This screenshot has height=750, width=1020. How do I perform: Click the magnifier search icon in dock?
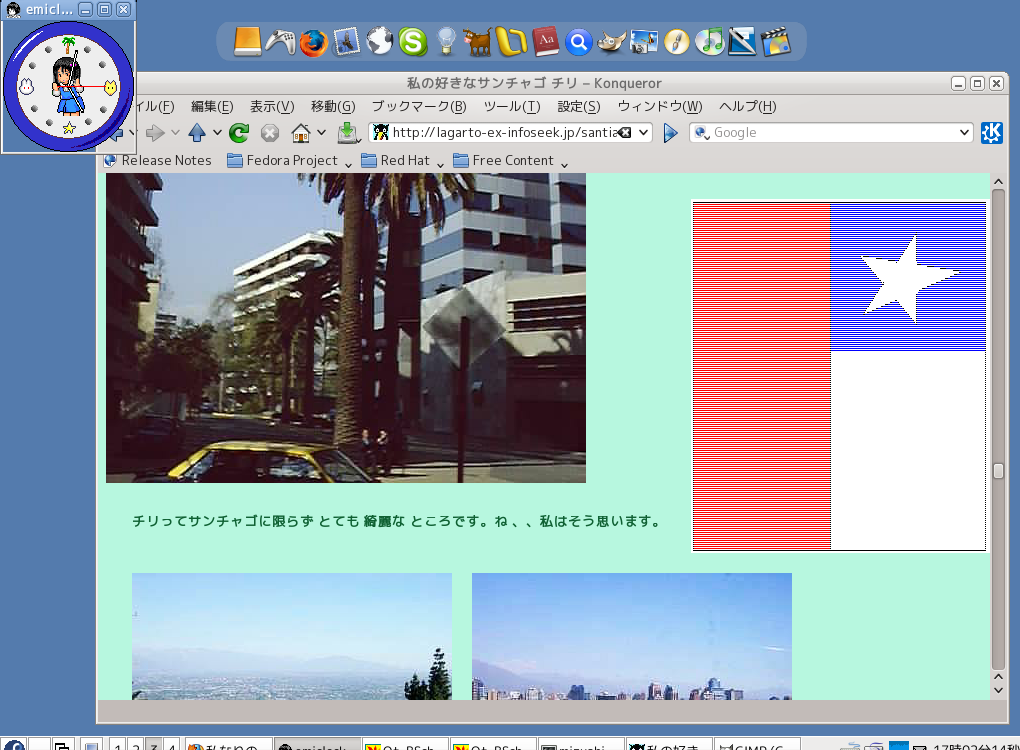click(x=578, y=41)
